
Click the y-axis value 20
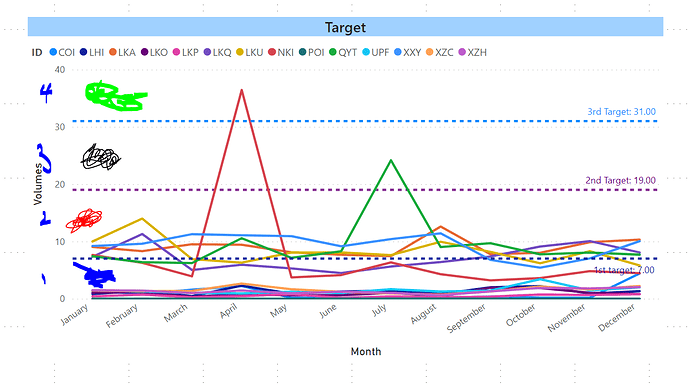[60, 185]
